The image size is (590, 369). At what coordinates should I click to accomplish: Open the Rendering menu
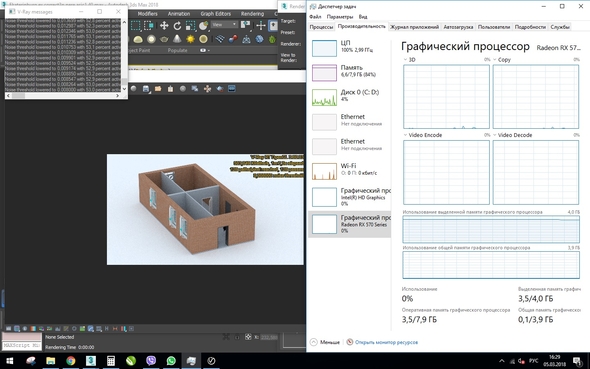point(252,14)
